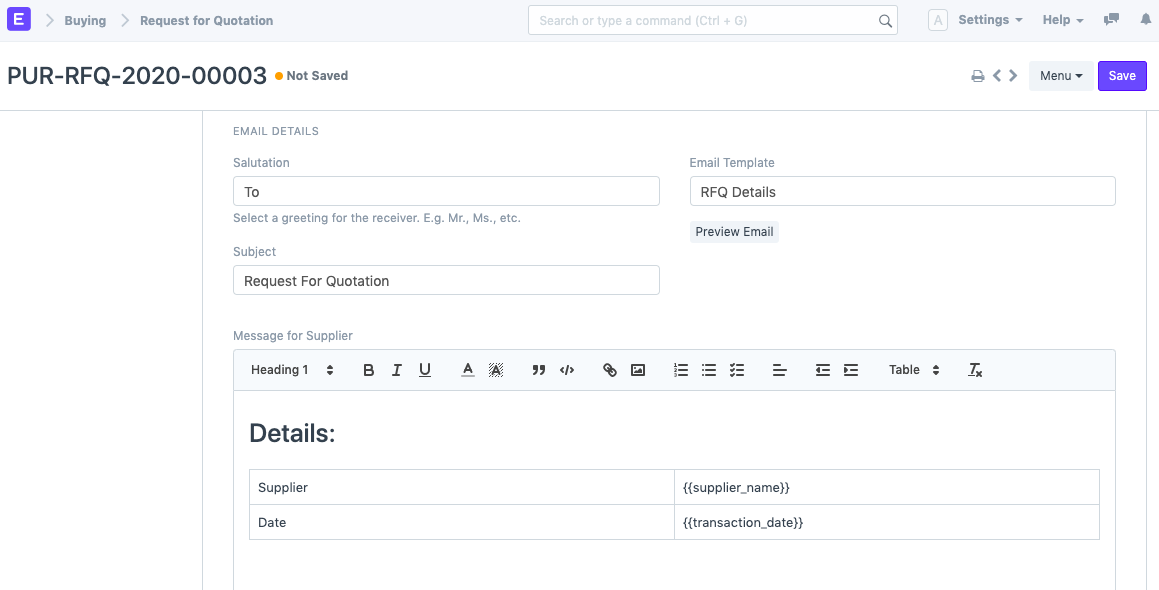
Task: Add a hyperlink using link icon
Action: [x=610, y=370]
